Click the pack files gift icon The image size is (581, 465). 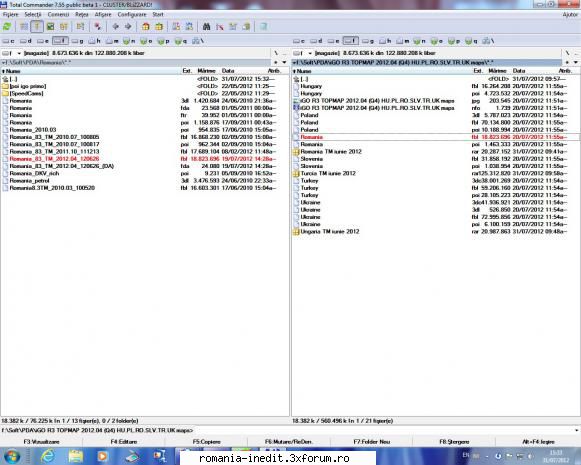point(146,27)
